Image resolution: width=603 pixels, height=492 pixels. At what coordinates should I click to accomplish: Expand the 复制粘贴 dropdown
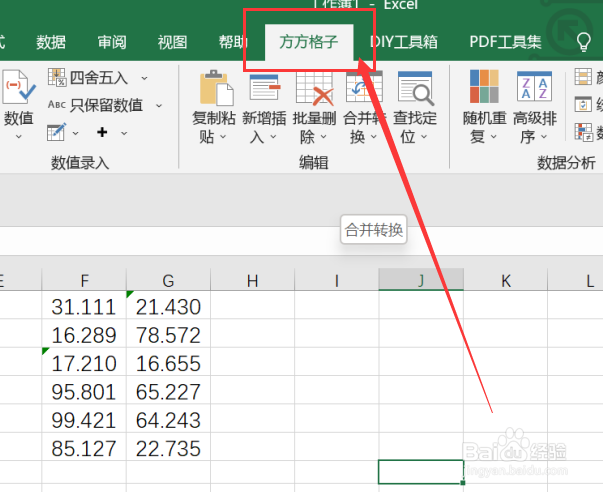click(223, 137)
